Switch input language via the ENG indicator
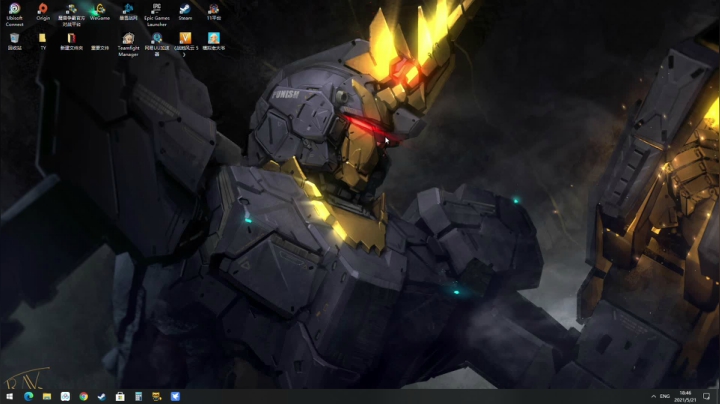The height and width of the screenshot is (404, 720). point(664,396)
